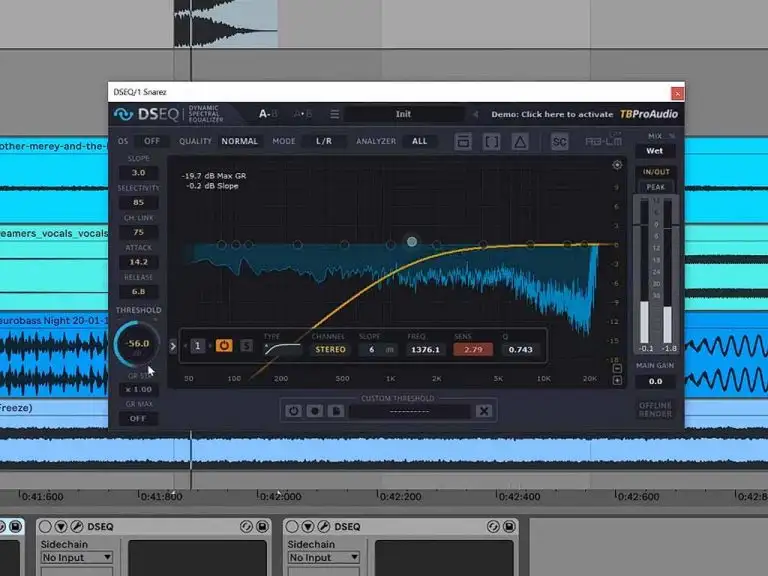Screen dimensions: 768x576
Task: Click the Custom Threshold file load icon
Action: (336, 411)
